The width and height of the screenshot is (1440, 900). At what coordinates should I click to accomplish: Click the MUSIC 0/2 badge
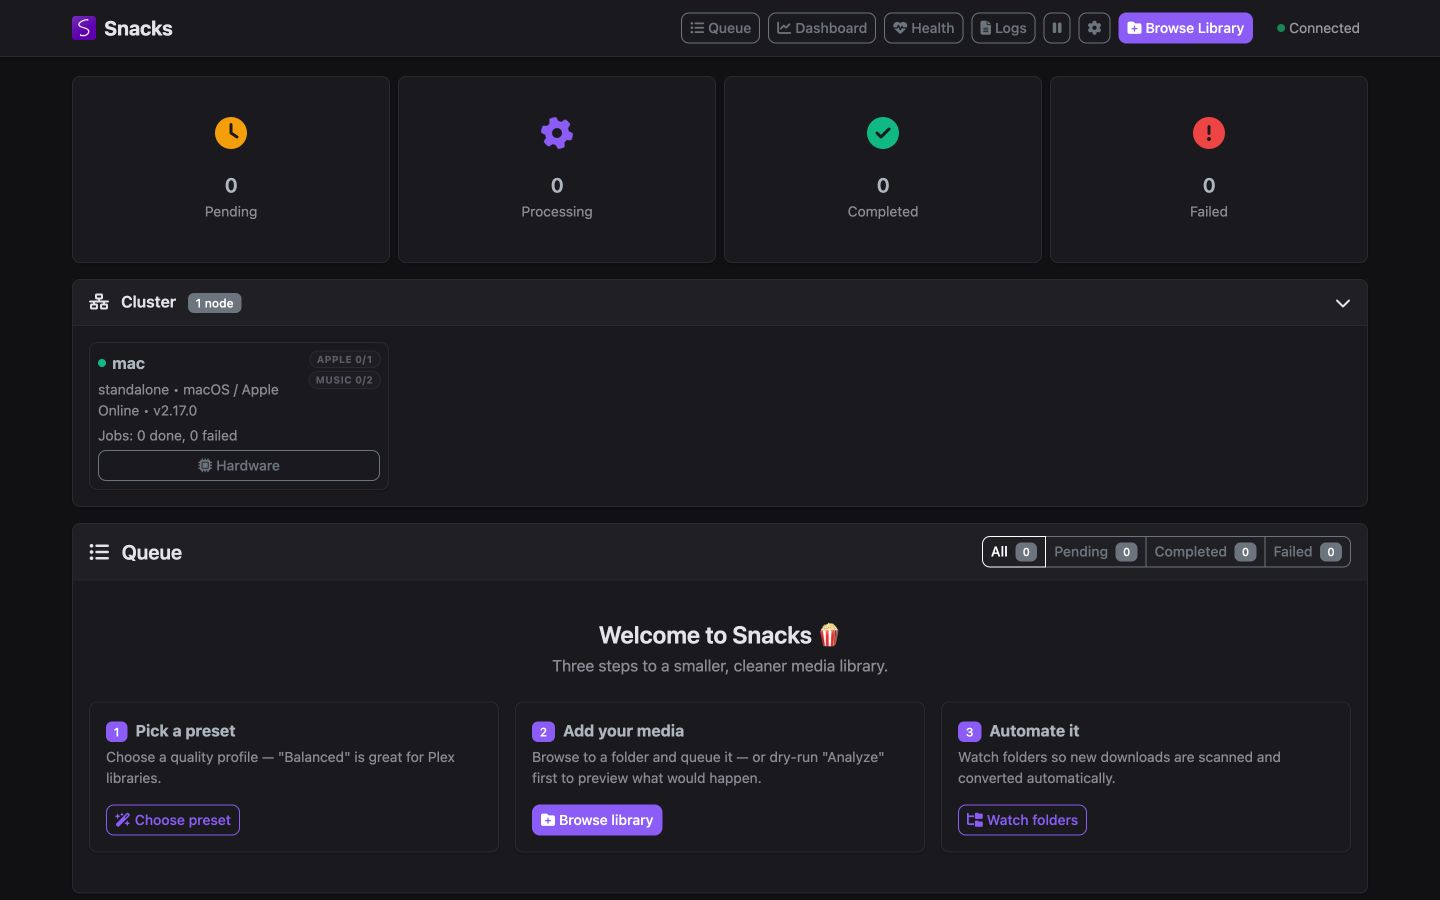point(344,380)
